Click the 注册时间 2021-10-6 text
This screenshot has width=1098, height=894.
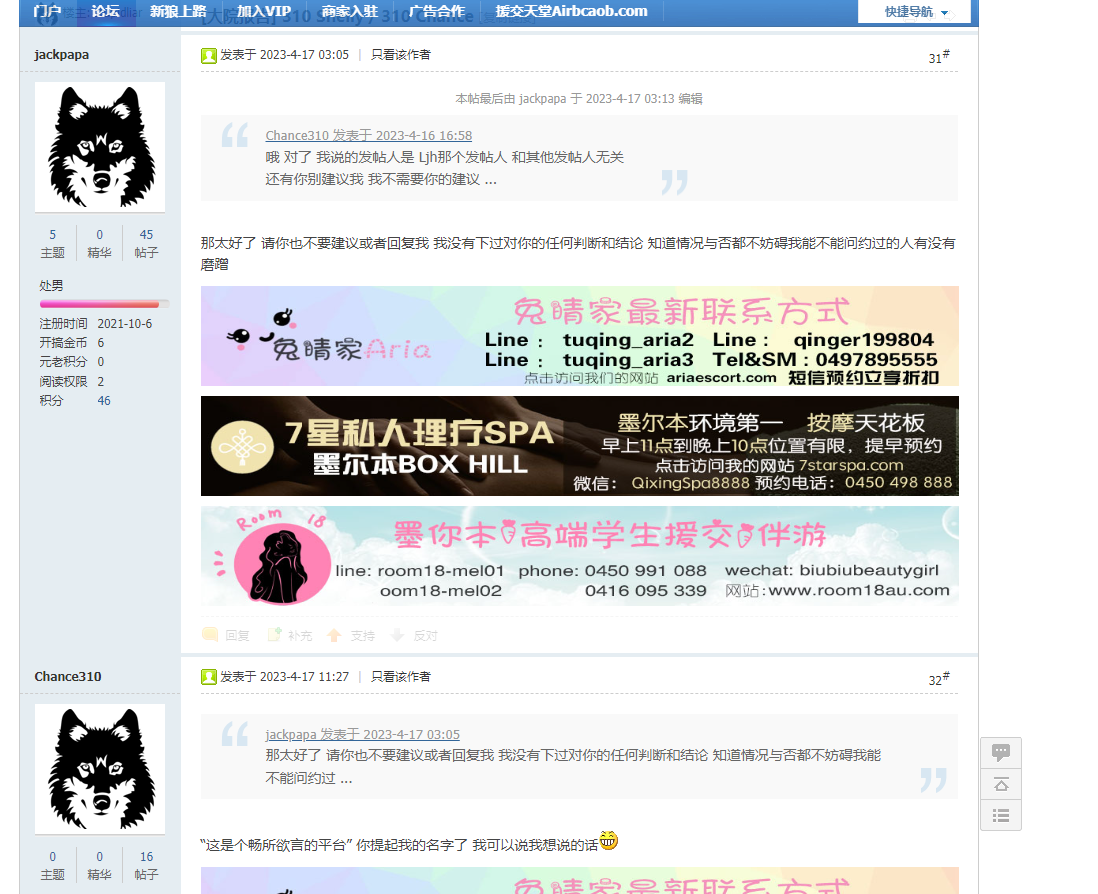pyautogui.click(x=95, y=323)
